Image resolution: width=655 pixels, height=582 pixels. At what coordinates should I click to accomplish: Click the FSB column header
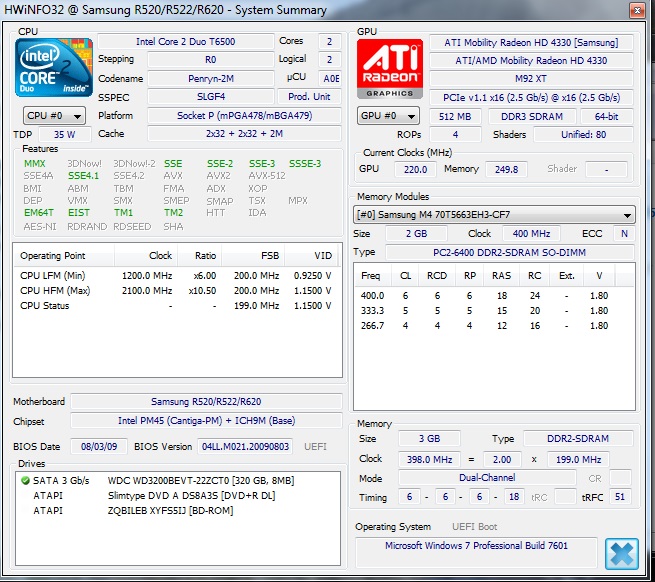253,256
